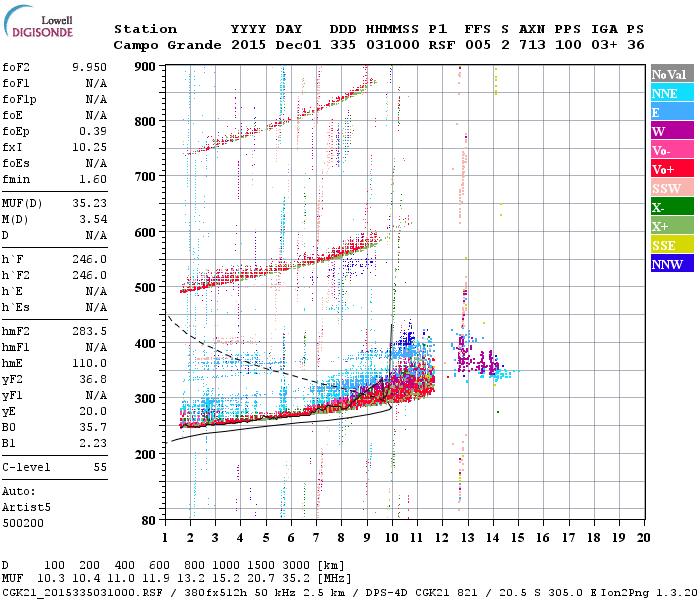This screenshot has width=700, height=600.
Task: Select the X- dark green legend swatch
Action: pos(672,207)
